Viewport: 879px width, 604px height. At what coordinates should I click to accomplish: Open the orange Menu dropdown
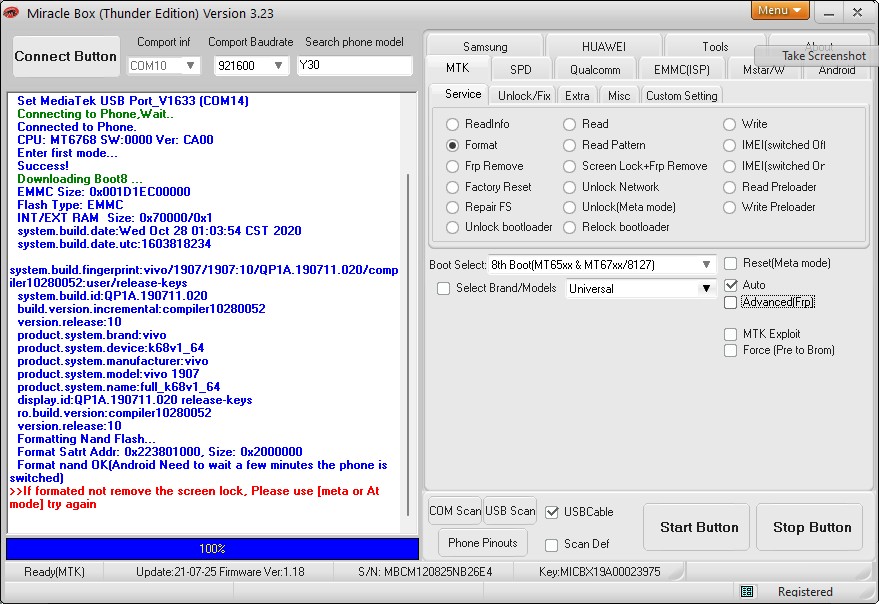[x=779, y=10]
